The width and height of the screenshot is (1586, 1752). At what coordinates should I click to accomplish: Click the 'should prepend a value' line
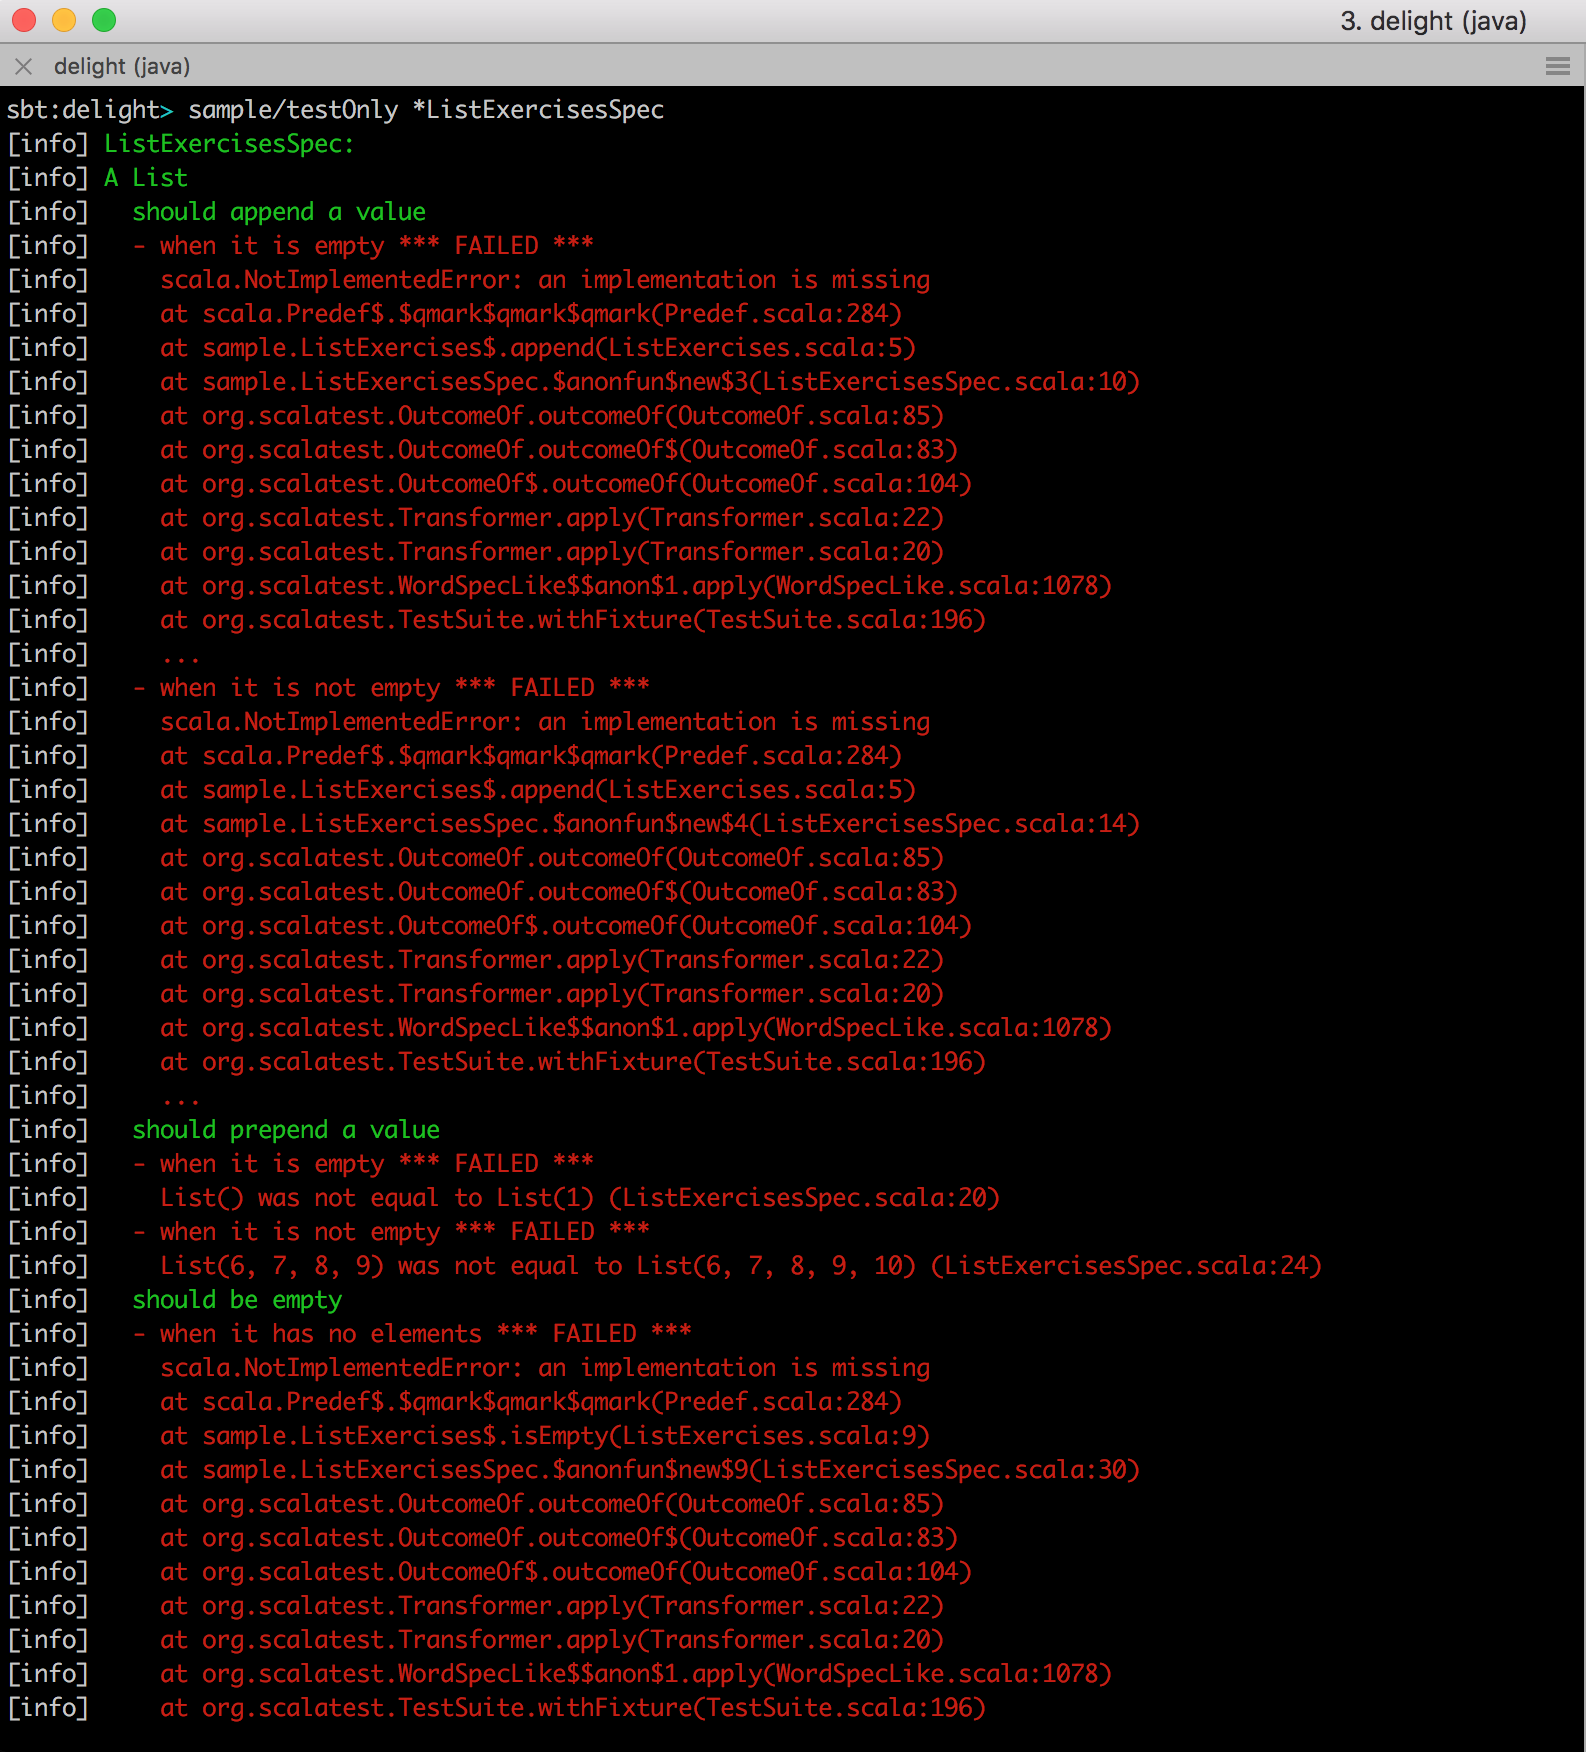286,1130
